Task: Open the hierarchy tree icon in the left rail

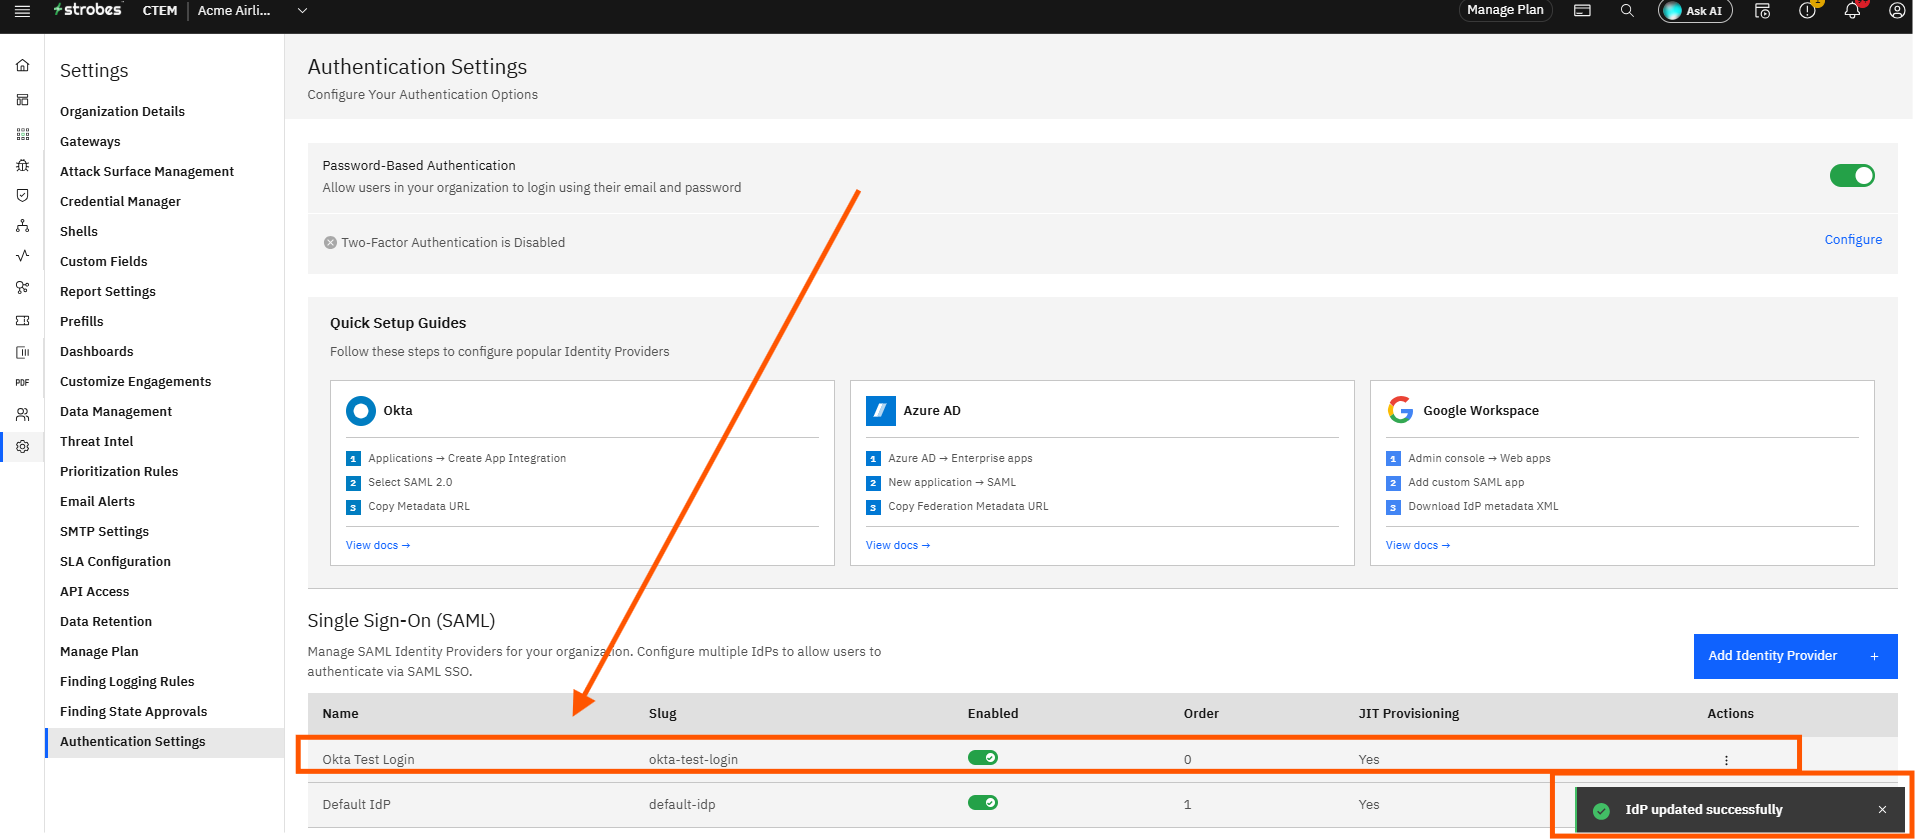Action: coord(22,226)
